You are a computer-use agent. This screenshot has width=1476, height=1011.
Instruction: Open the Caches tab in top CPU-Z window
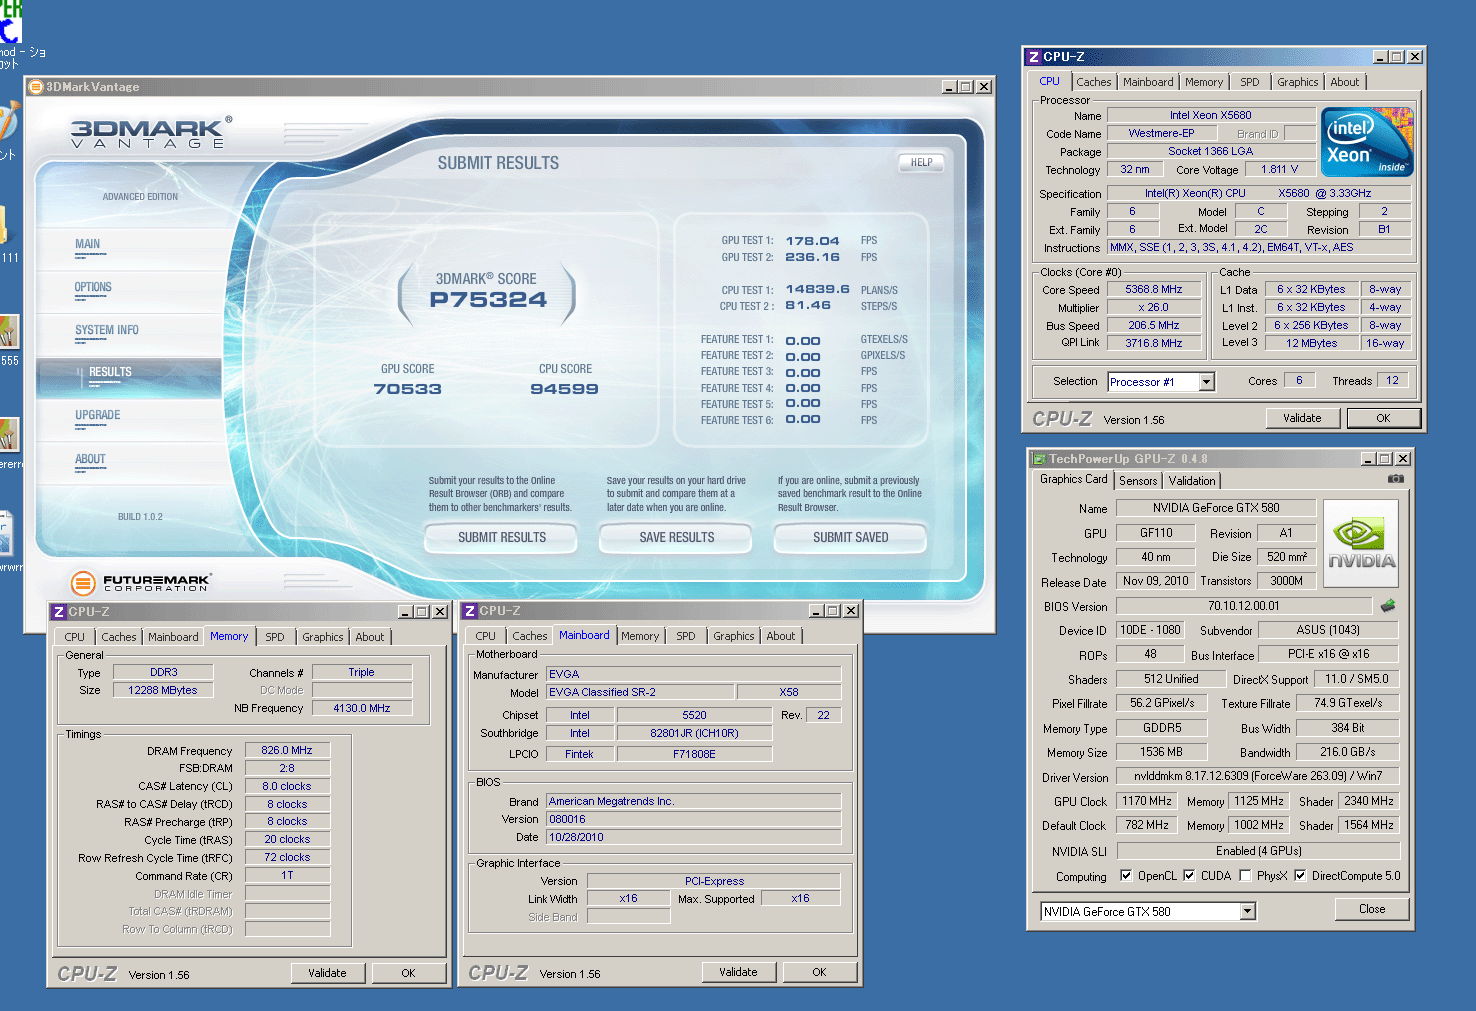(x=1093, y=82)
